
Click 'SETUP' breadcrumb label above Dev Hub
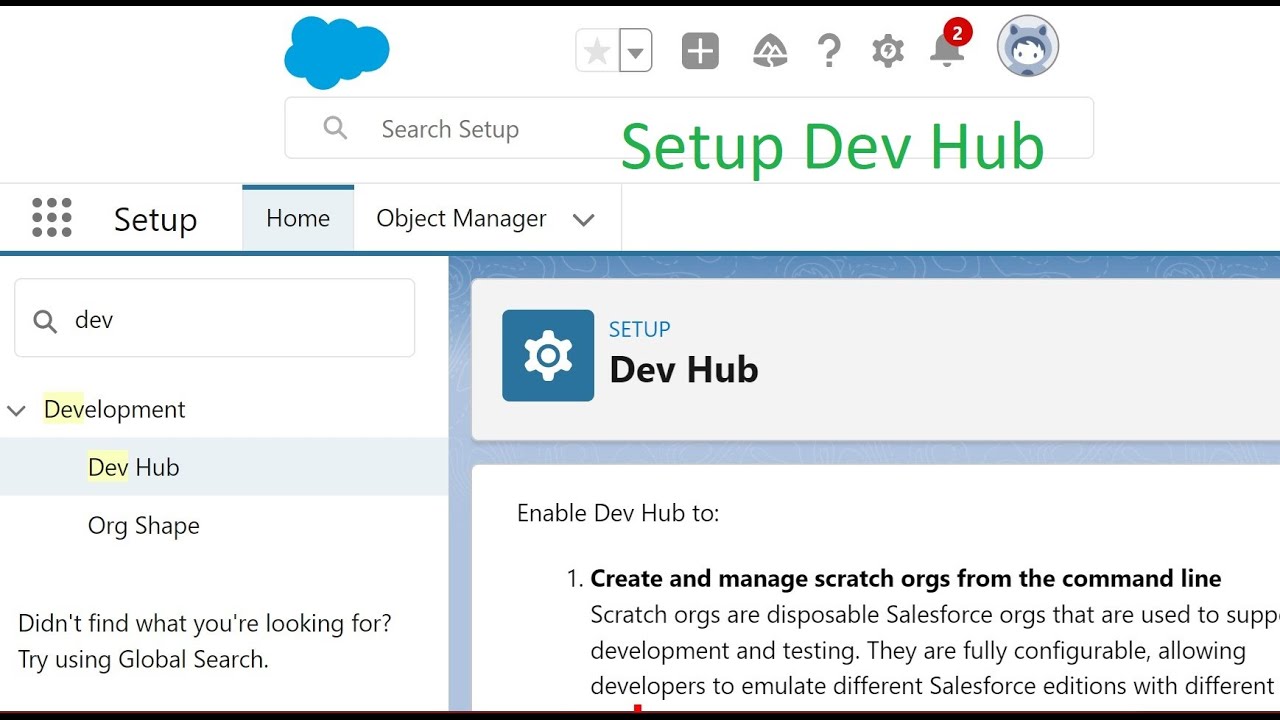tap(640, 329)
